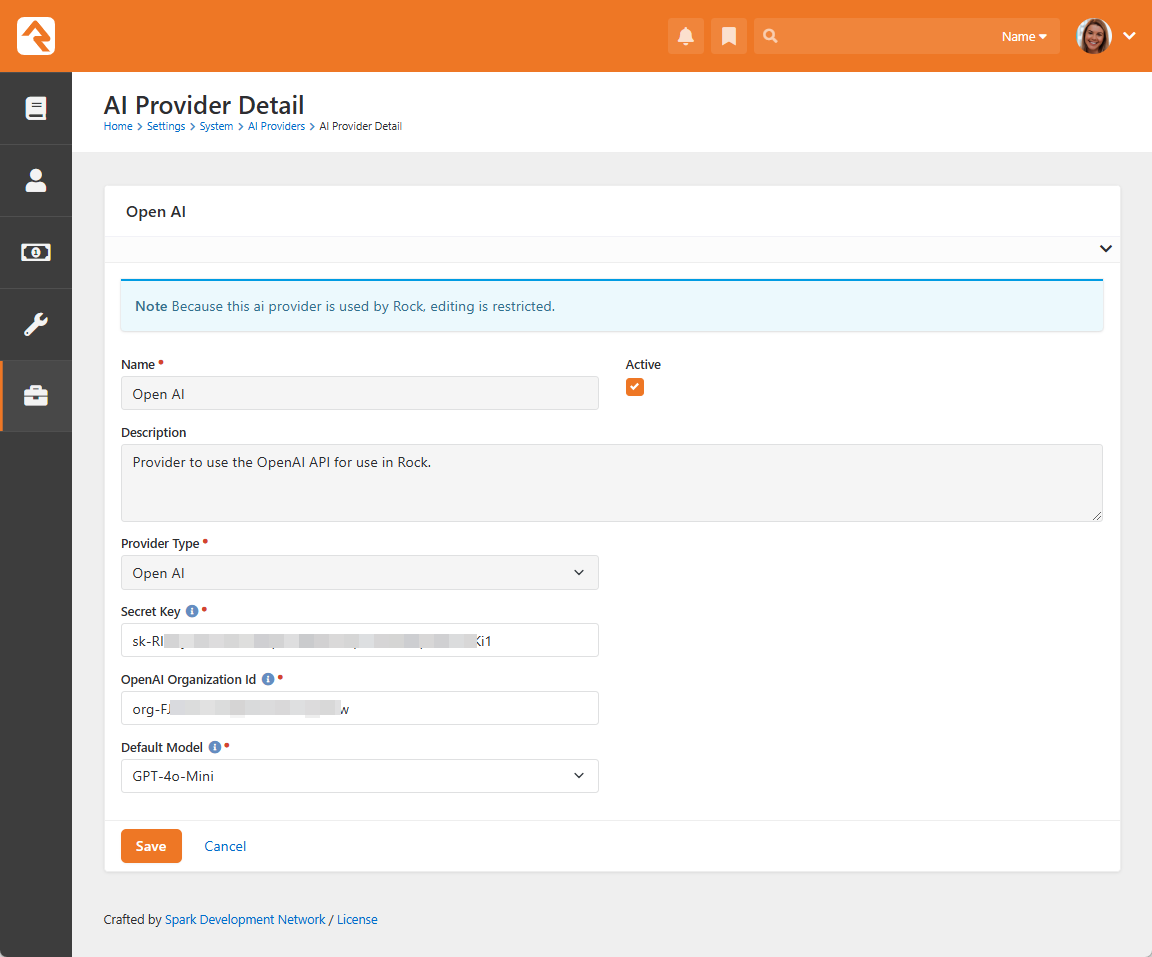The height and width of the screenshot is (957, 1152).
Task: Click the Secret Key input field
Action: [359, 640]
